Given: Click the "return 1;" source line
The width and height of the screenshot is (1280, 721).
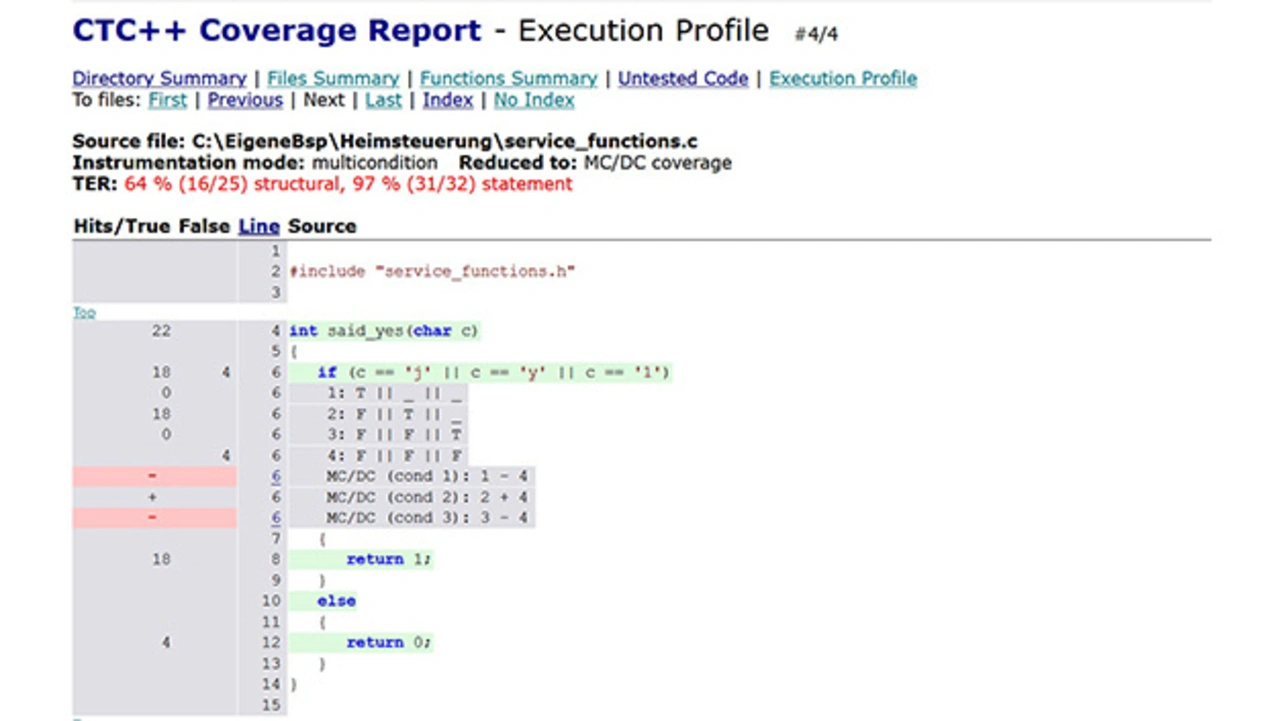Looking at the screenshot, I should pyautogui.click(x=389, y=559).
